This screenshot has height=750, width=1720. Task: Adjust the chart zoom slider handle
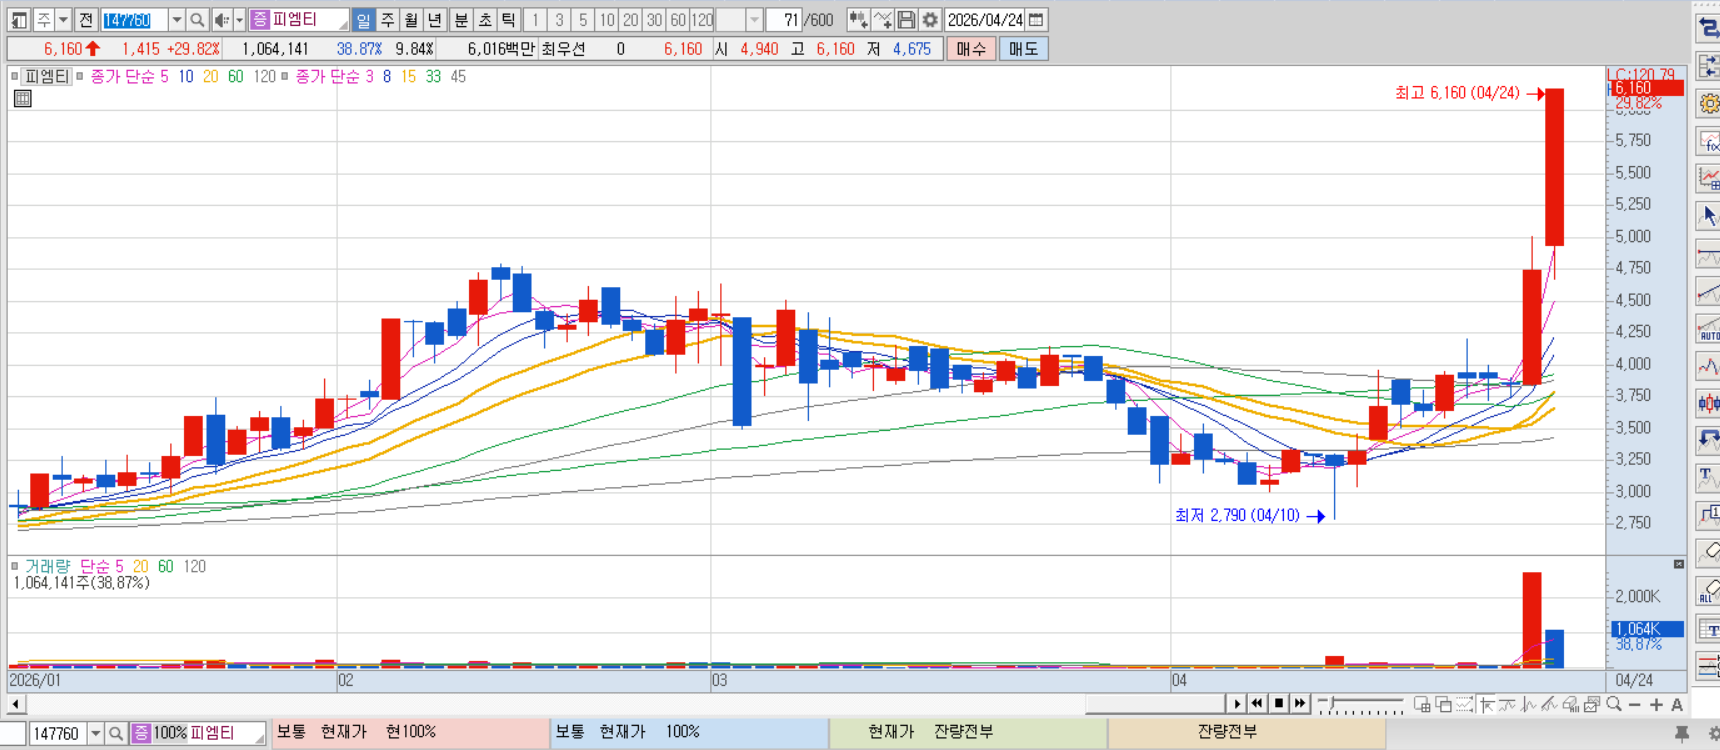point(1331,704)
